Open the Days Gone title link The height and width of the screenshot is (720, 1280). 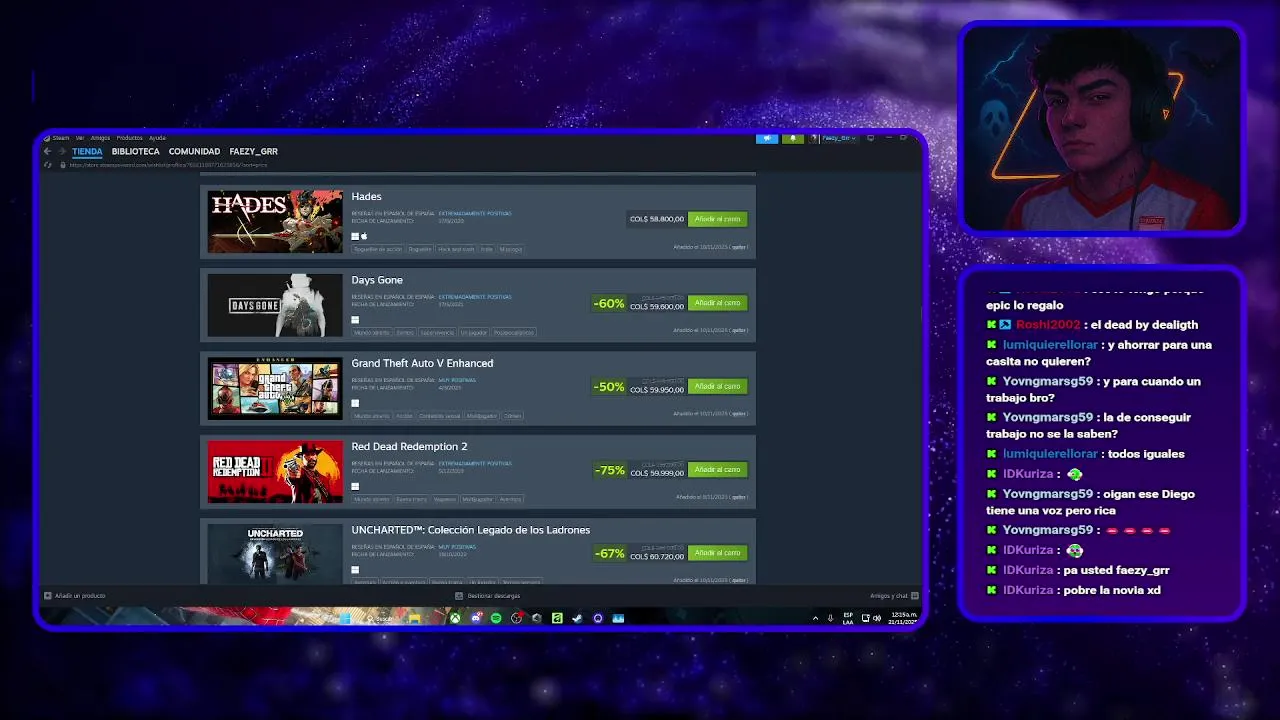pos(377,280)
